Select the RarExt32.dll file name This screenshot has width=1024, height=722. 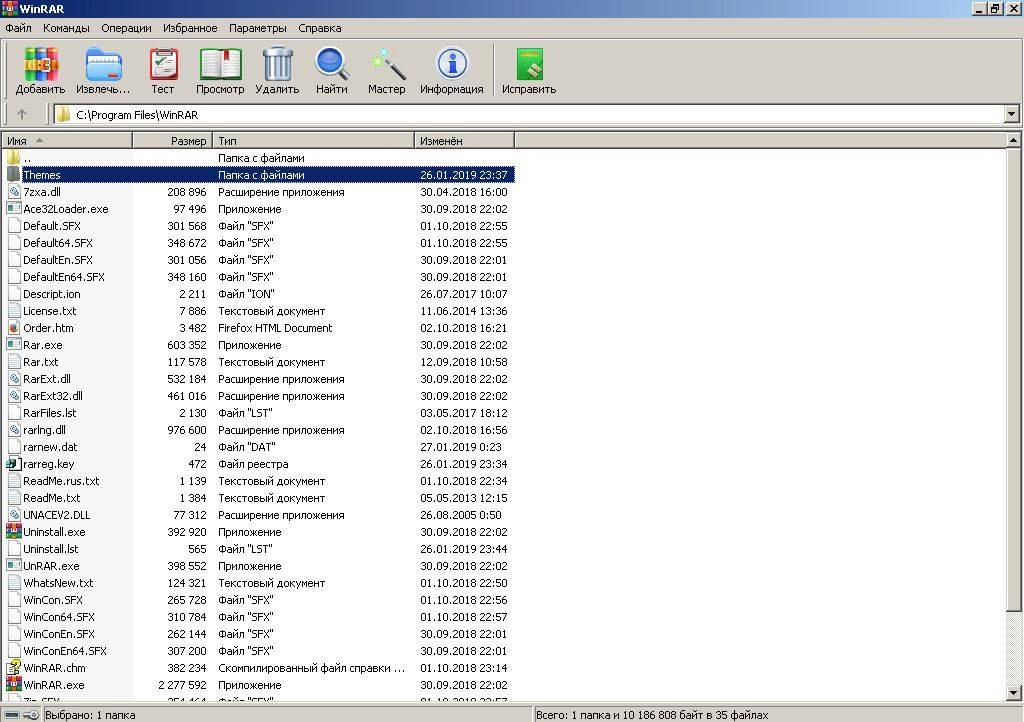(x=53, y=396)
